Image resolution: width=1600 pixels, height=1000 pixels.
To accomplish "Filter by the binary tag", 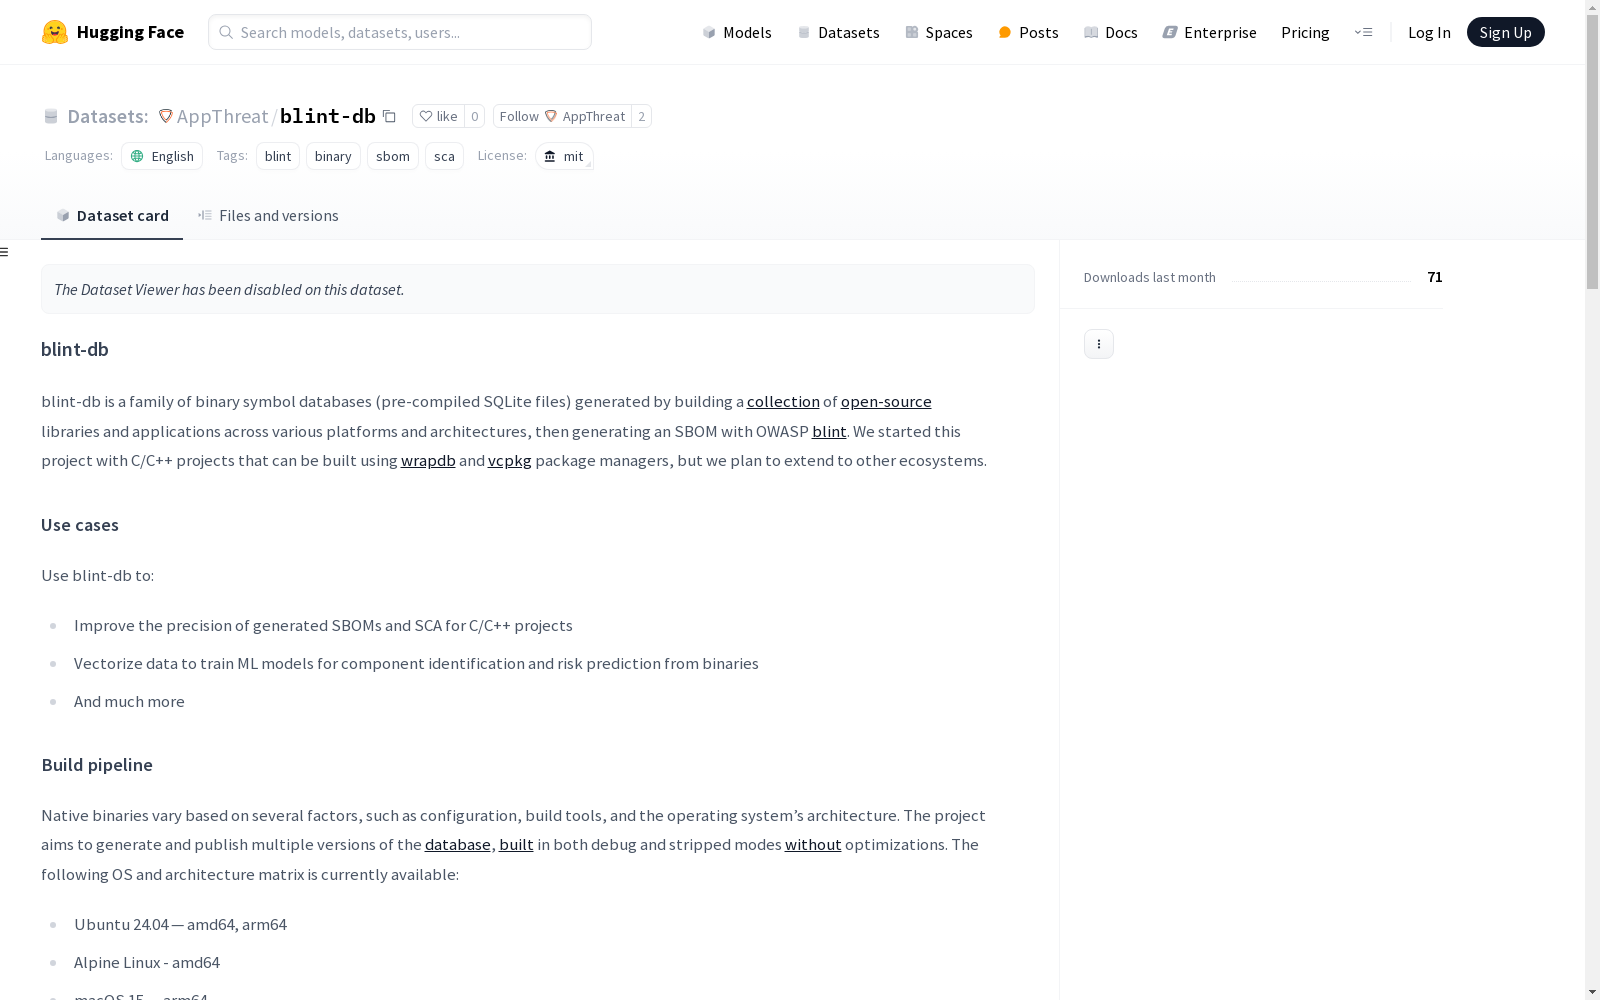I will pos(333,156).
